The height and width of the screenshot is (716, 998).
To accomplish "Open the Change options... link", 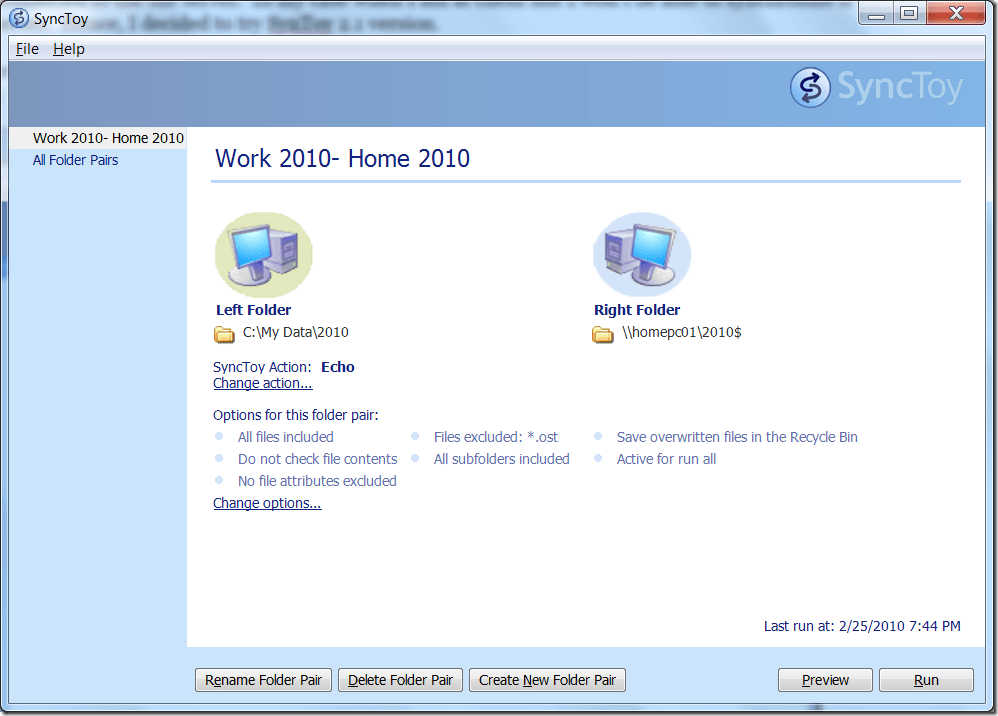I will coord(267,503).
